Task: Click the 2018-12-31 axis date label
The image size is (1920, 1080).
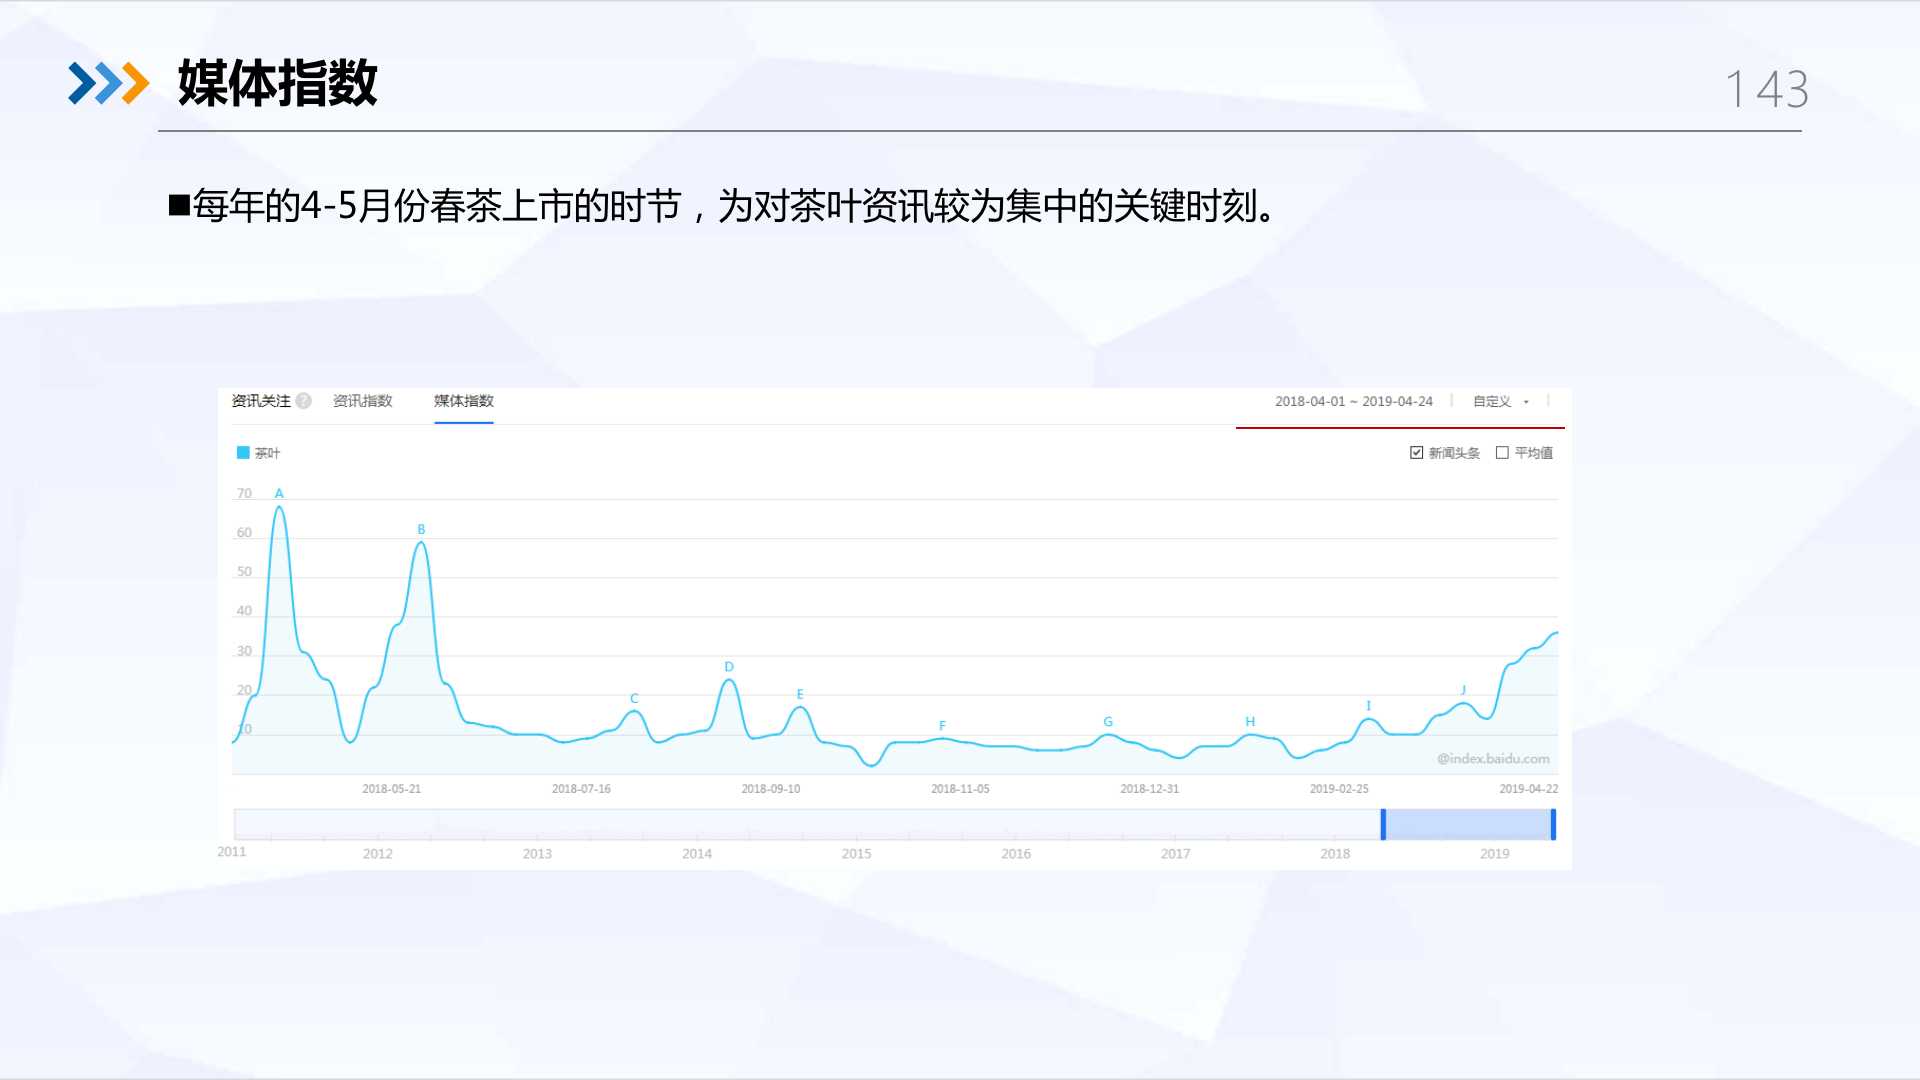Action: pos(1149,789)
